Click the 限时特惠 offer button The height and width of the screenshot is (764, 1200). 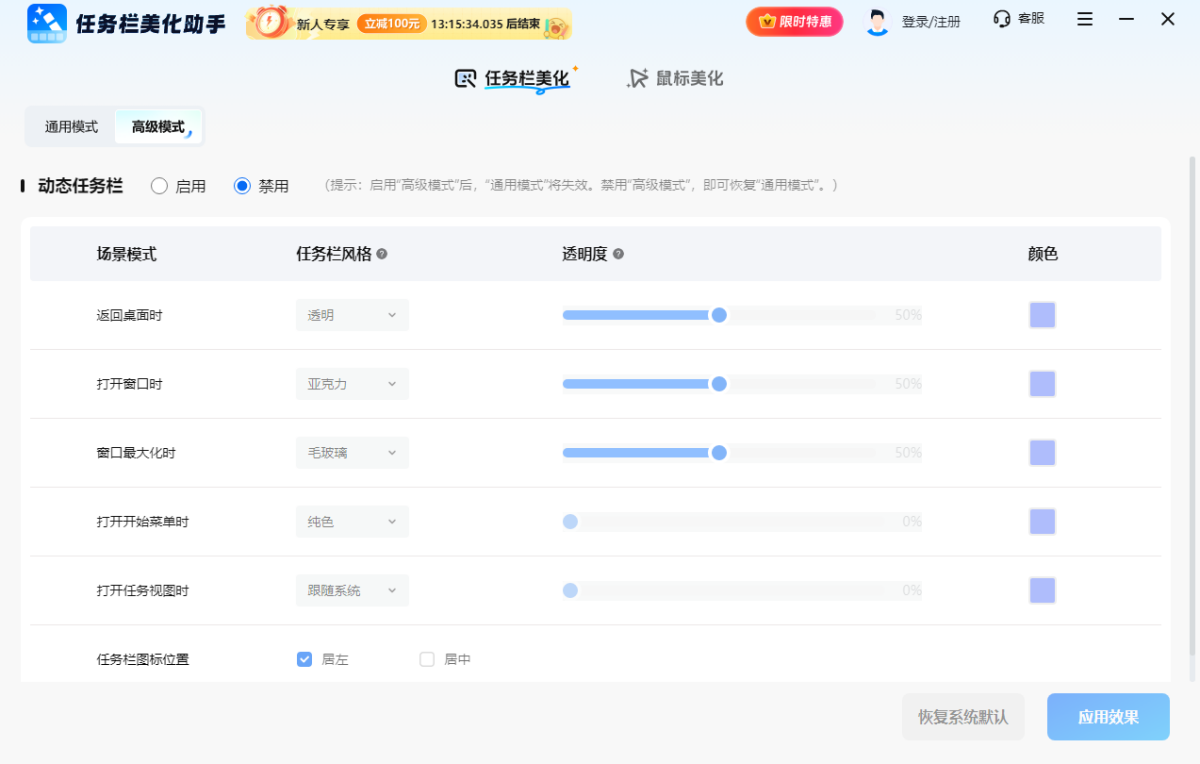click(x=794, y=20)
